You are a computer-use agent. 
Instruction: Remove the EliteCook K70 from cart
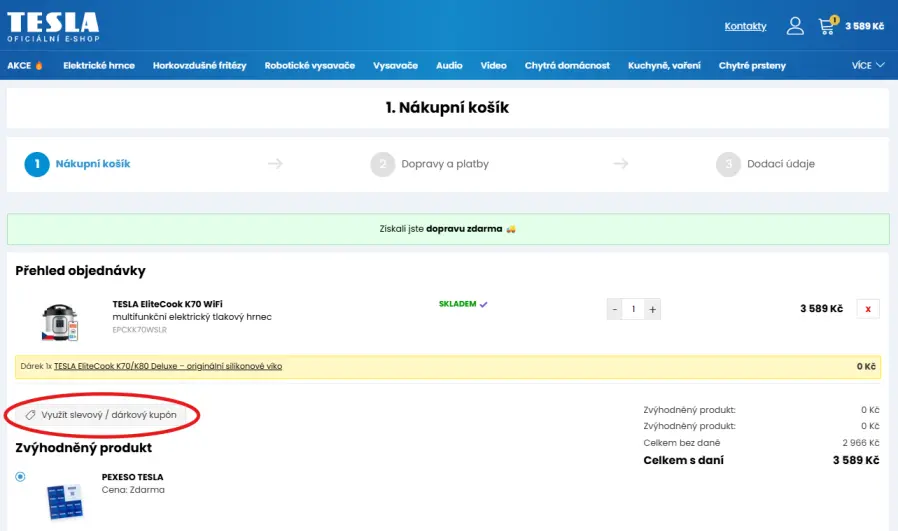(868, 309)
